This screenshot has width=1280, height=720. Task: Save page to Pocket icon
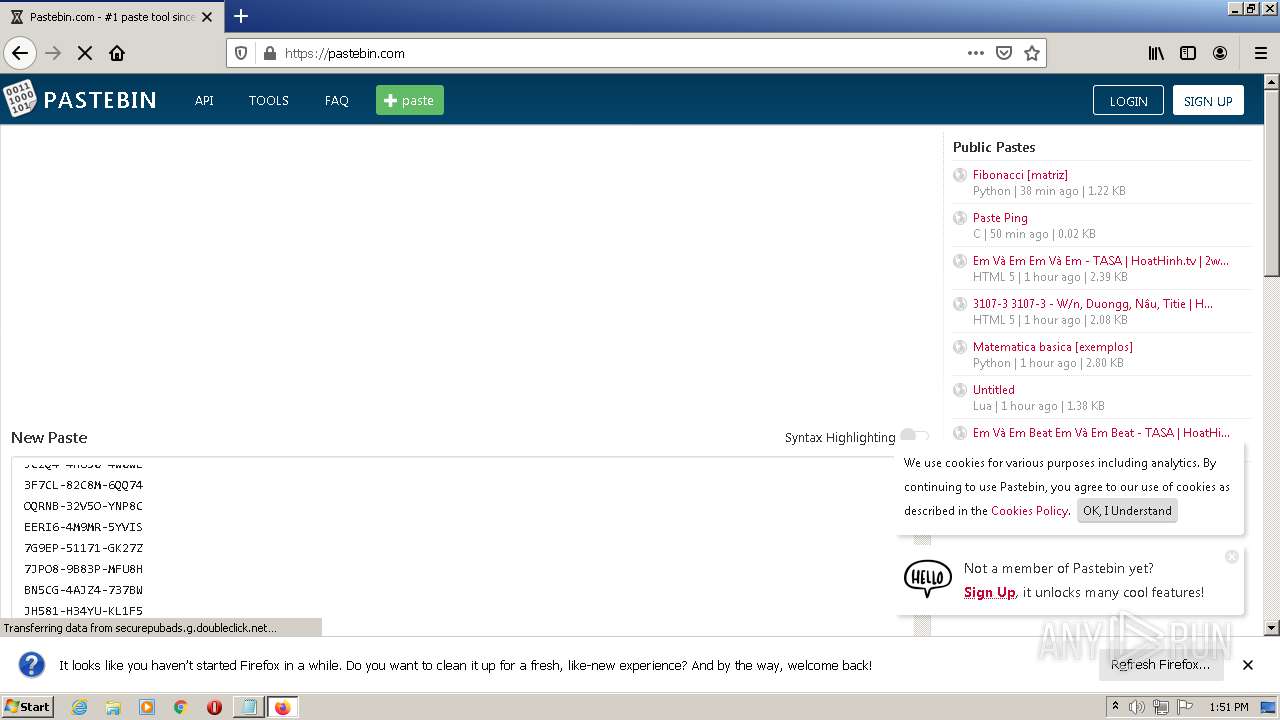[x=1004, y=53]
